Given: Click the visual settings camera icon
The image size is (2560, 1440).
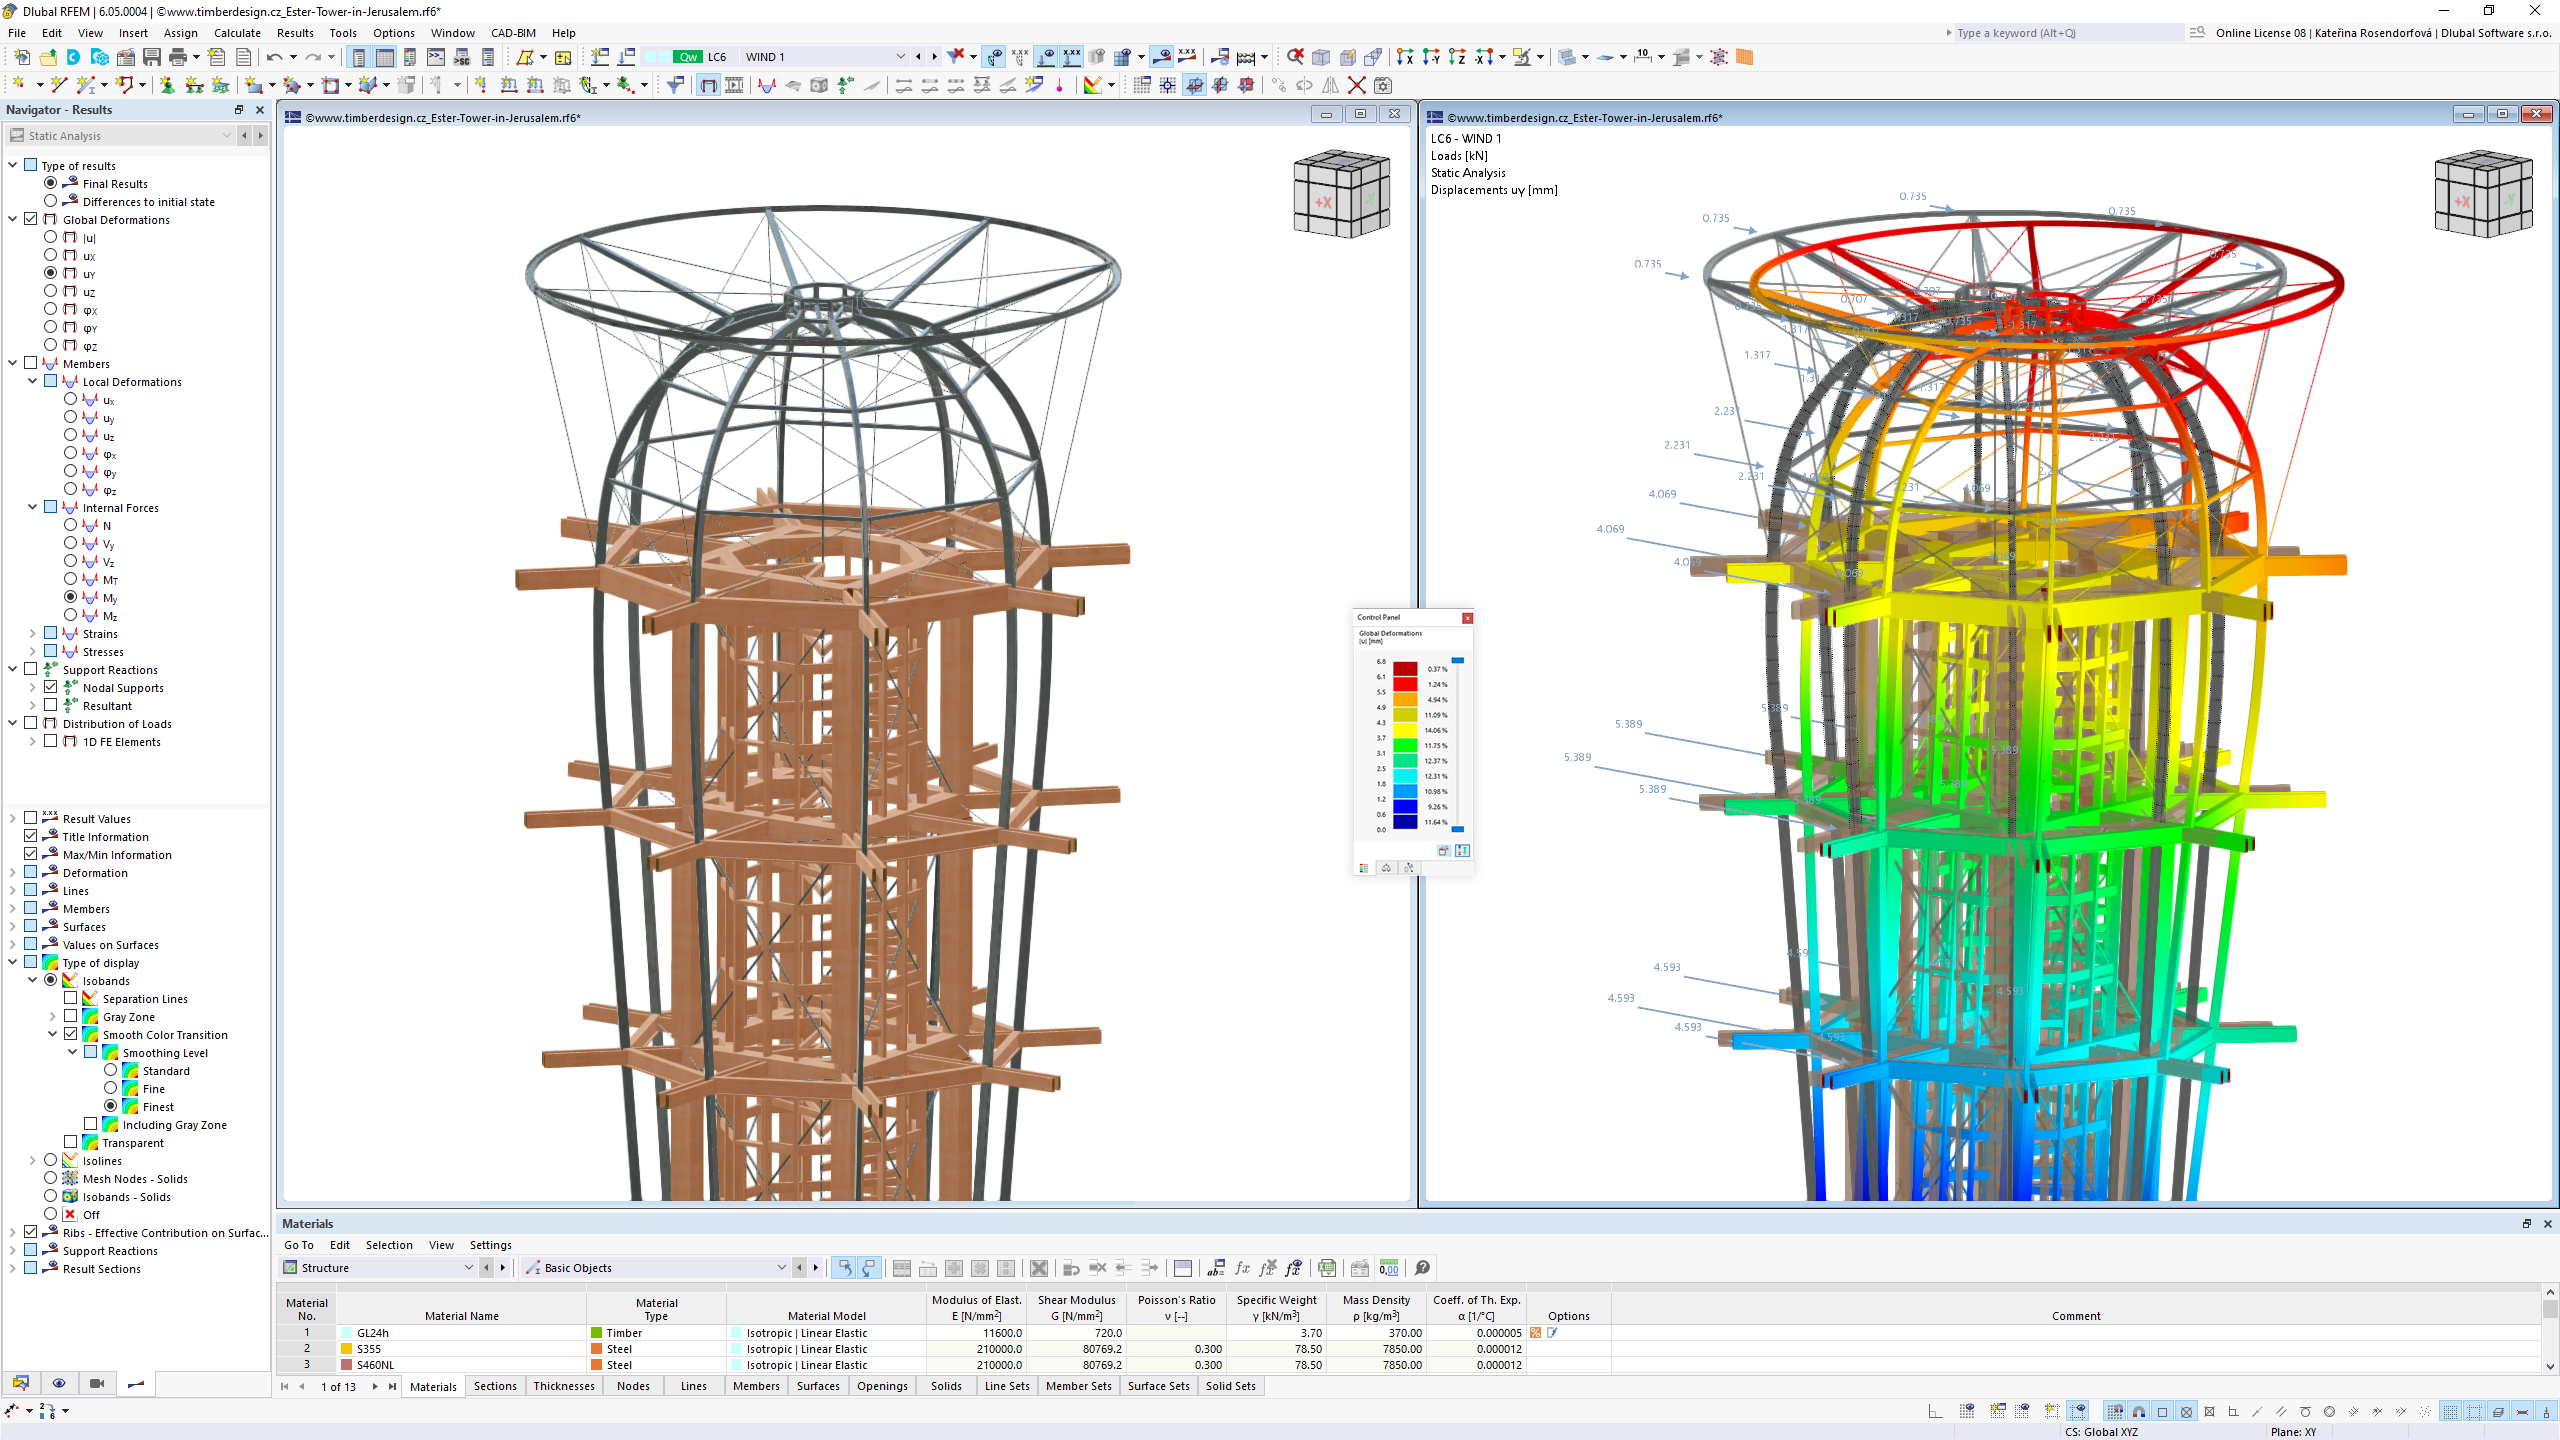Looking at the screenshot, I should pos(96,1383).
